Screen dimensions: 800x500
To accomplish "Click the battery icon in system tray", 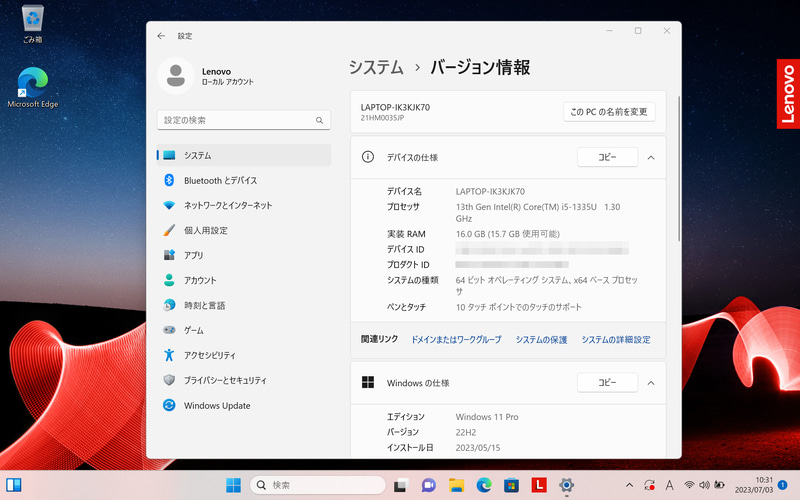I will click(719, 485).
